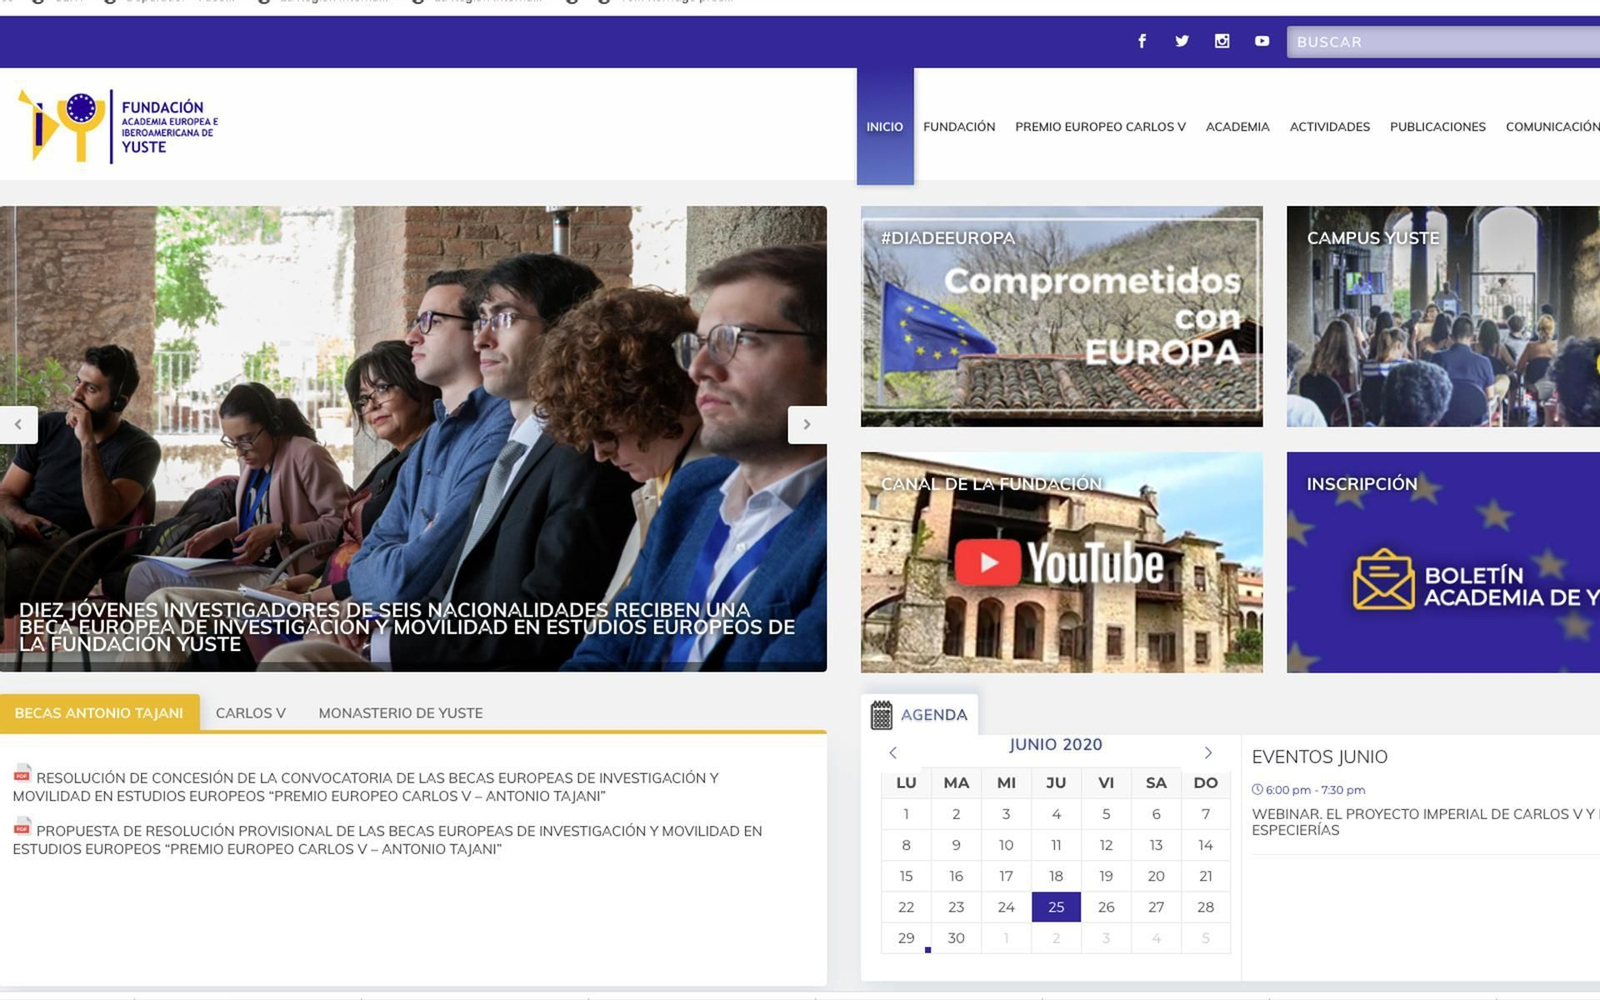1600x1000 pixels.
Task: Advance the carousel with the right arrow
Action: coord(806,424)
